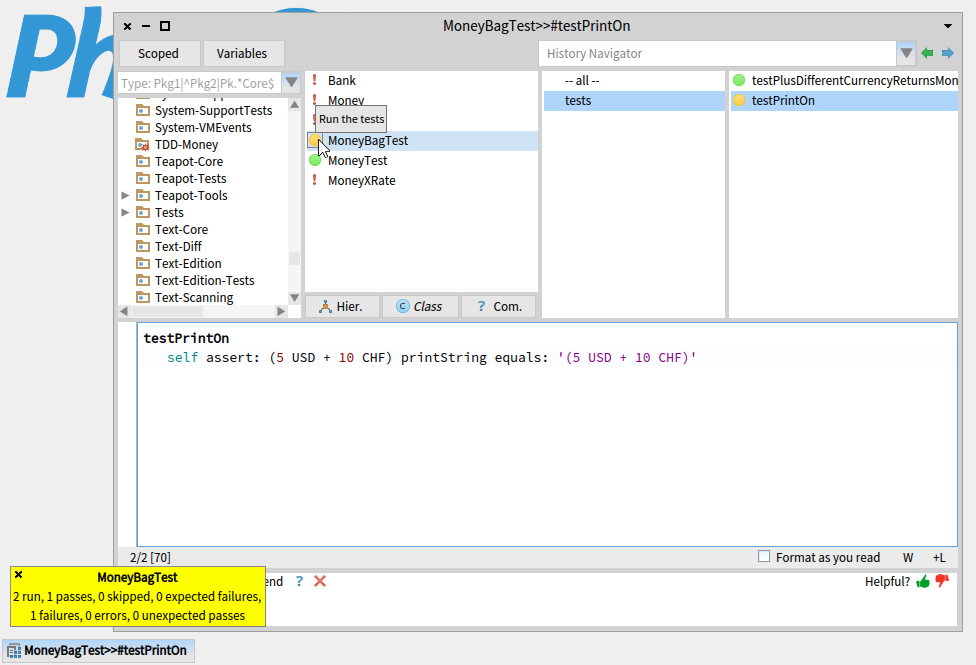Show the class hierarchy with Hier.

click(342, 306)
